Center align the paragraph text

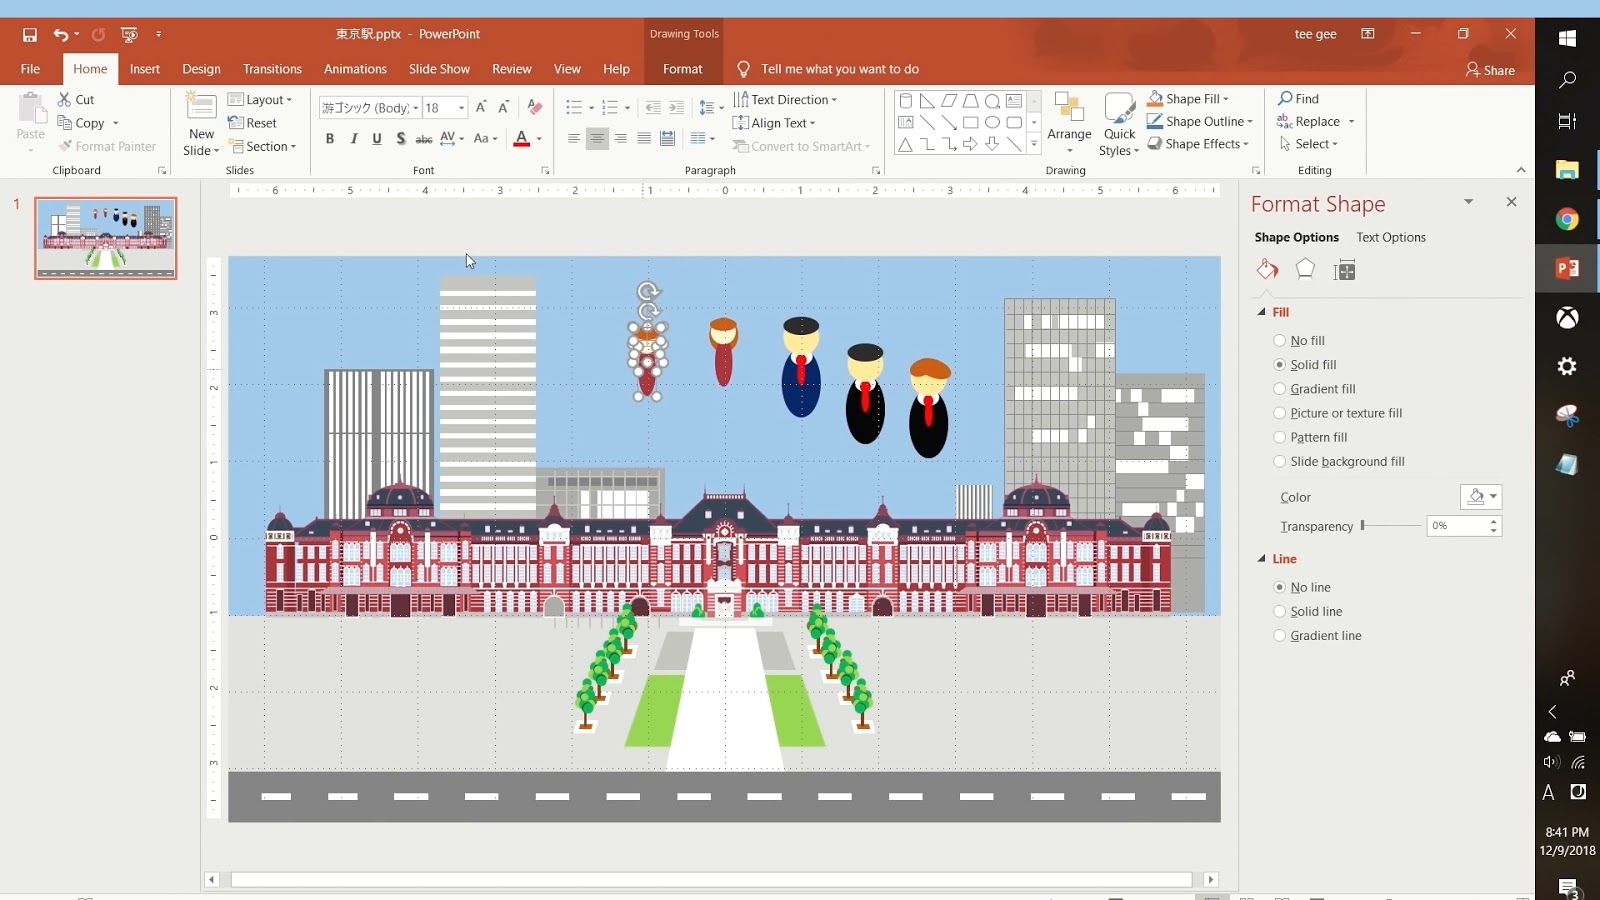pyautogui.click(x=597, y=139)
